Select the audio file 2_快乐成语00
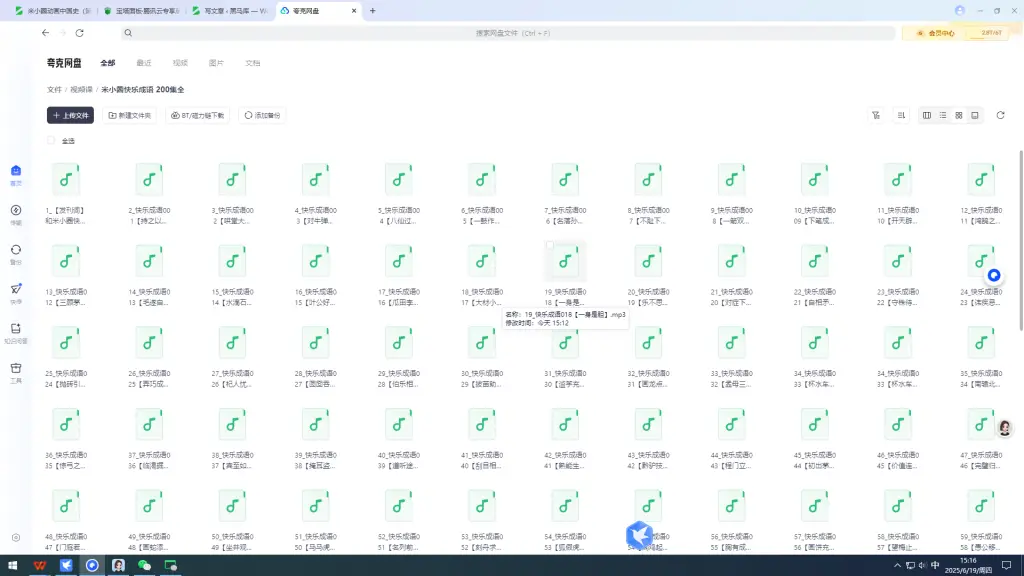Screen dimensions: 1024x576 [149, 193]
